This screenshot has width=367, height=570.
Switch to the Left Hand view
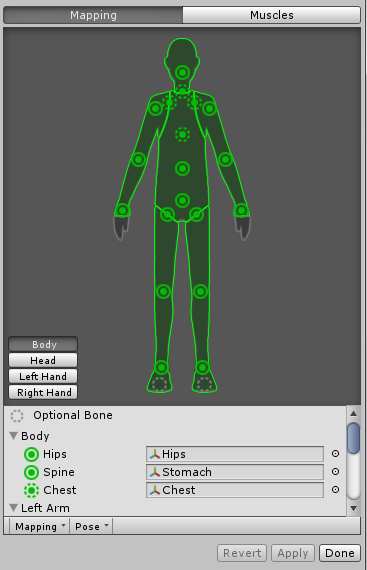click(x=43, y=376)
